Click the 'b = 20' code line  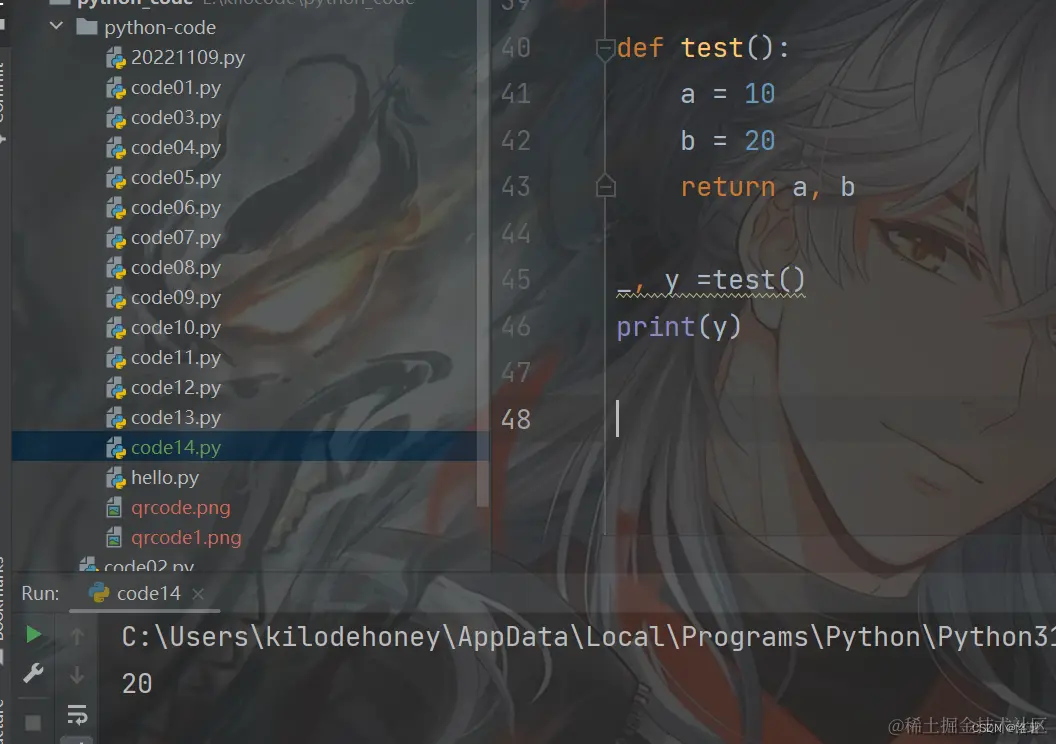[727, 141]
